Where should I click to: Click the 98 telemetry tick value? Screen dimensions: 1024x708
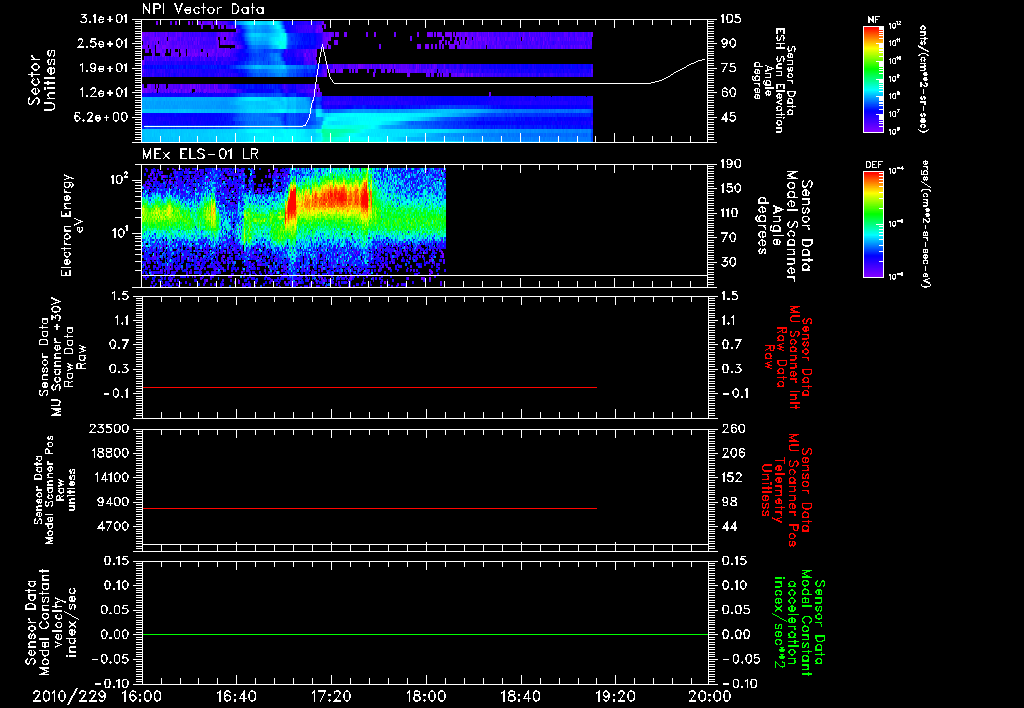(x=728, y=502)
